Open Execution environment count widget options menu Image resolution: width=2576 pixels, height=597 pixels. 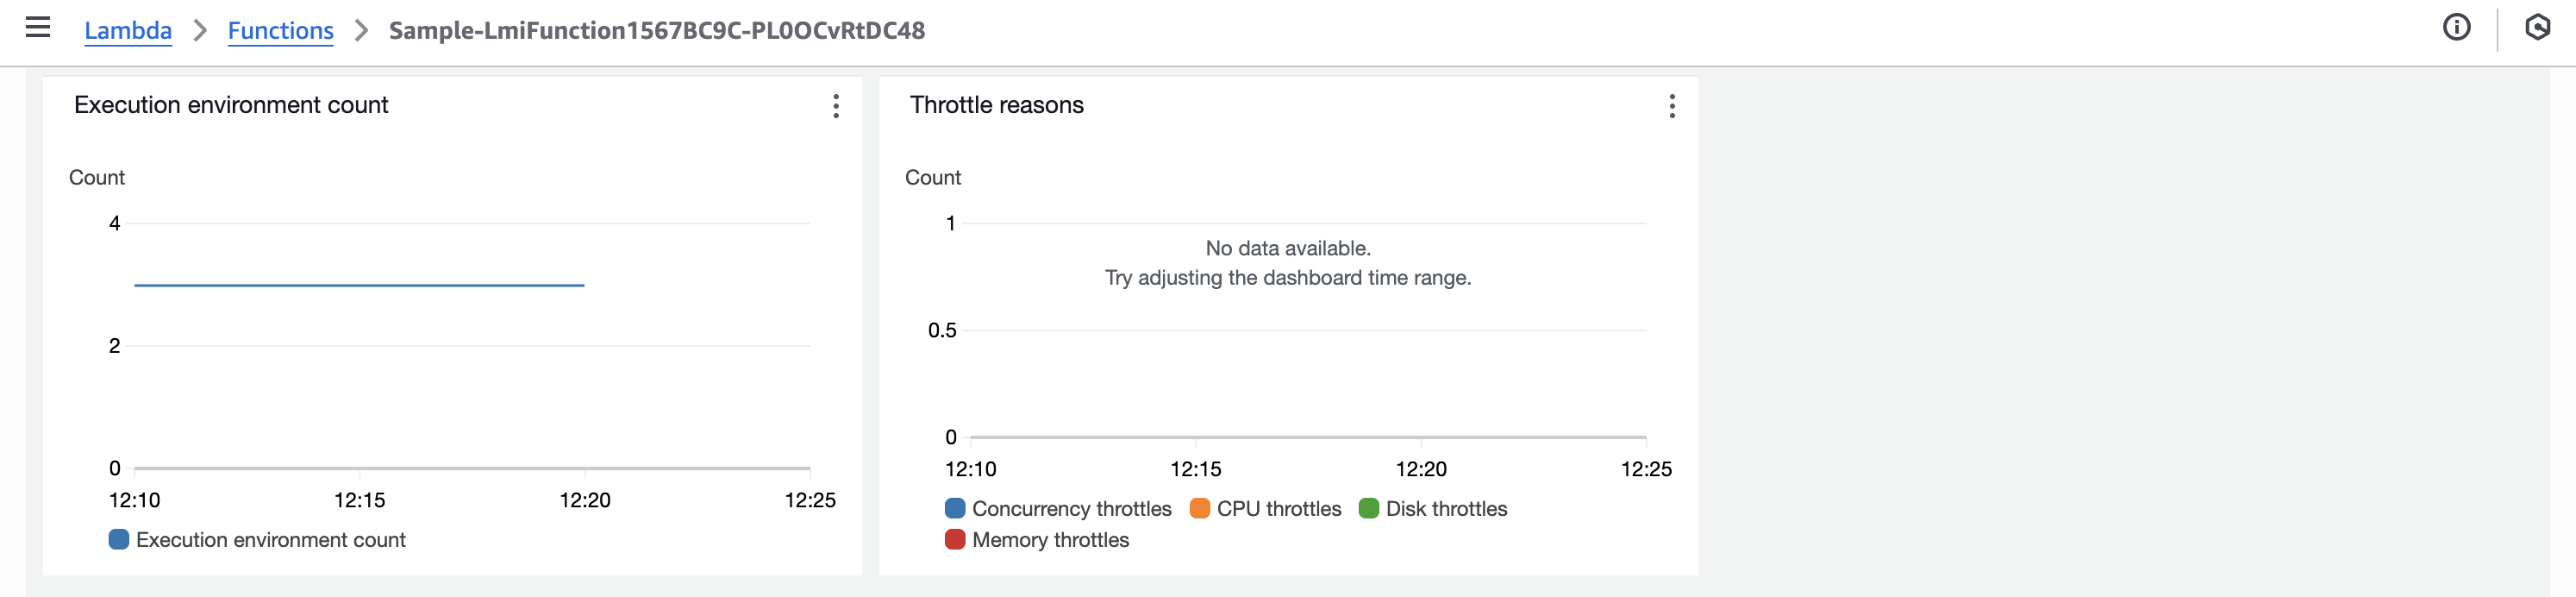[835, 107]
